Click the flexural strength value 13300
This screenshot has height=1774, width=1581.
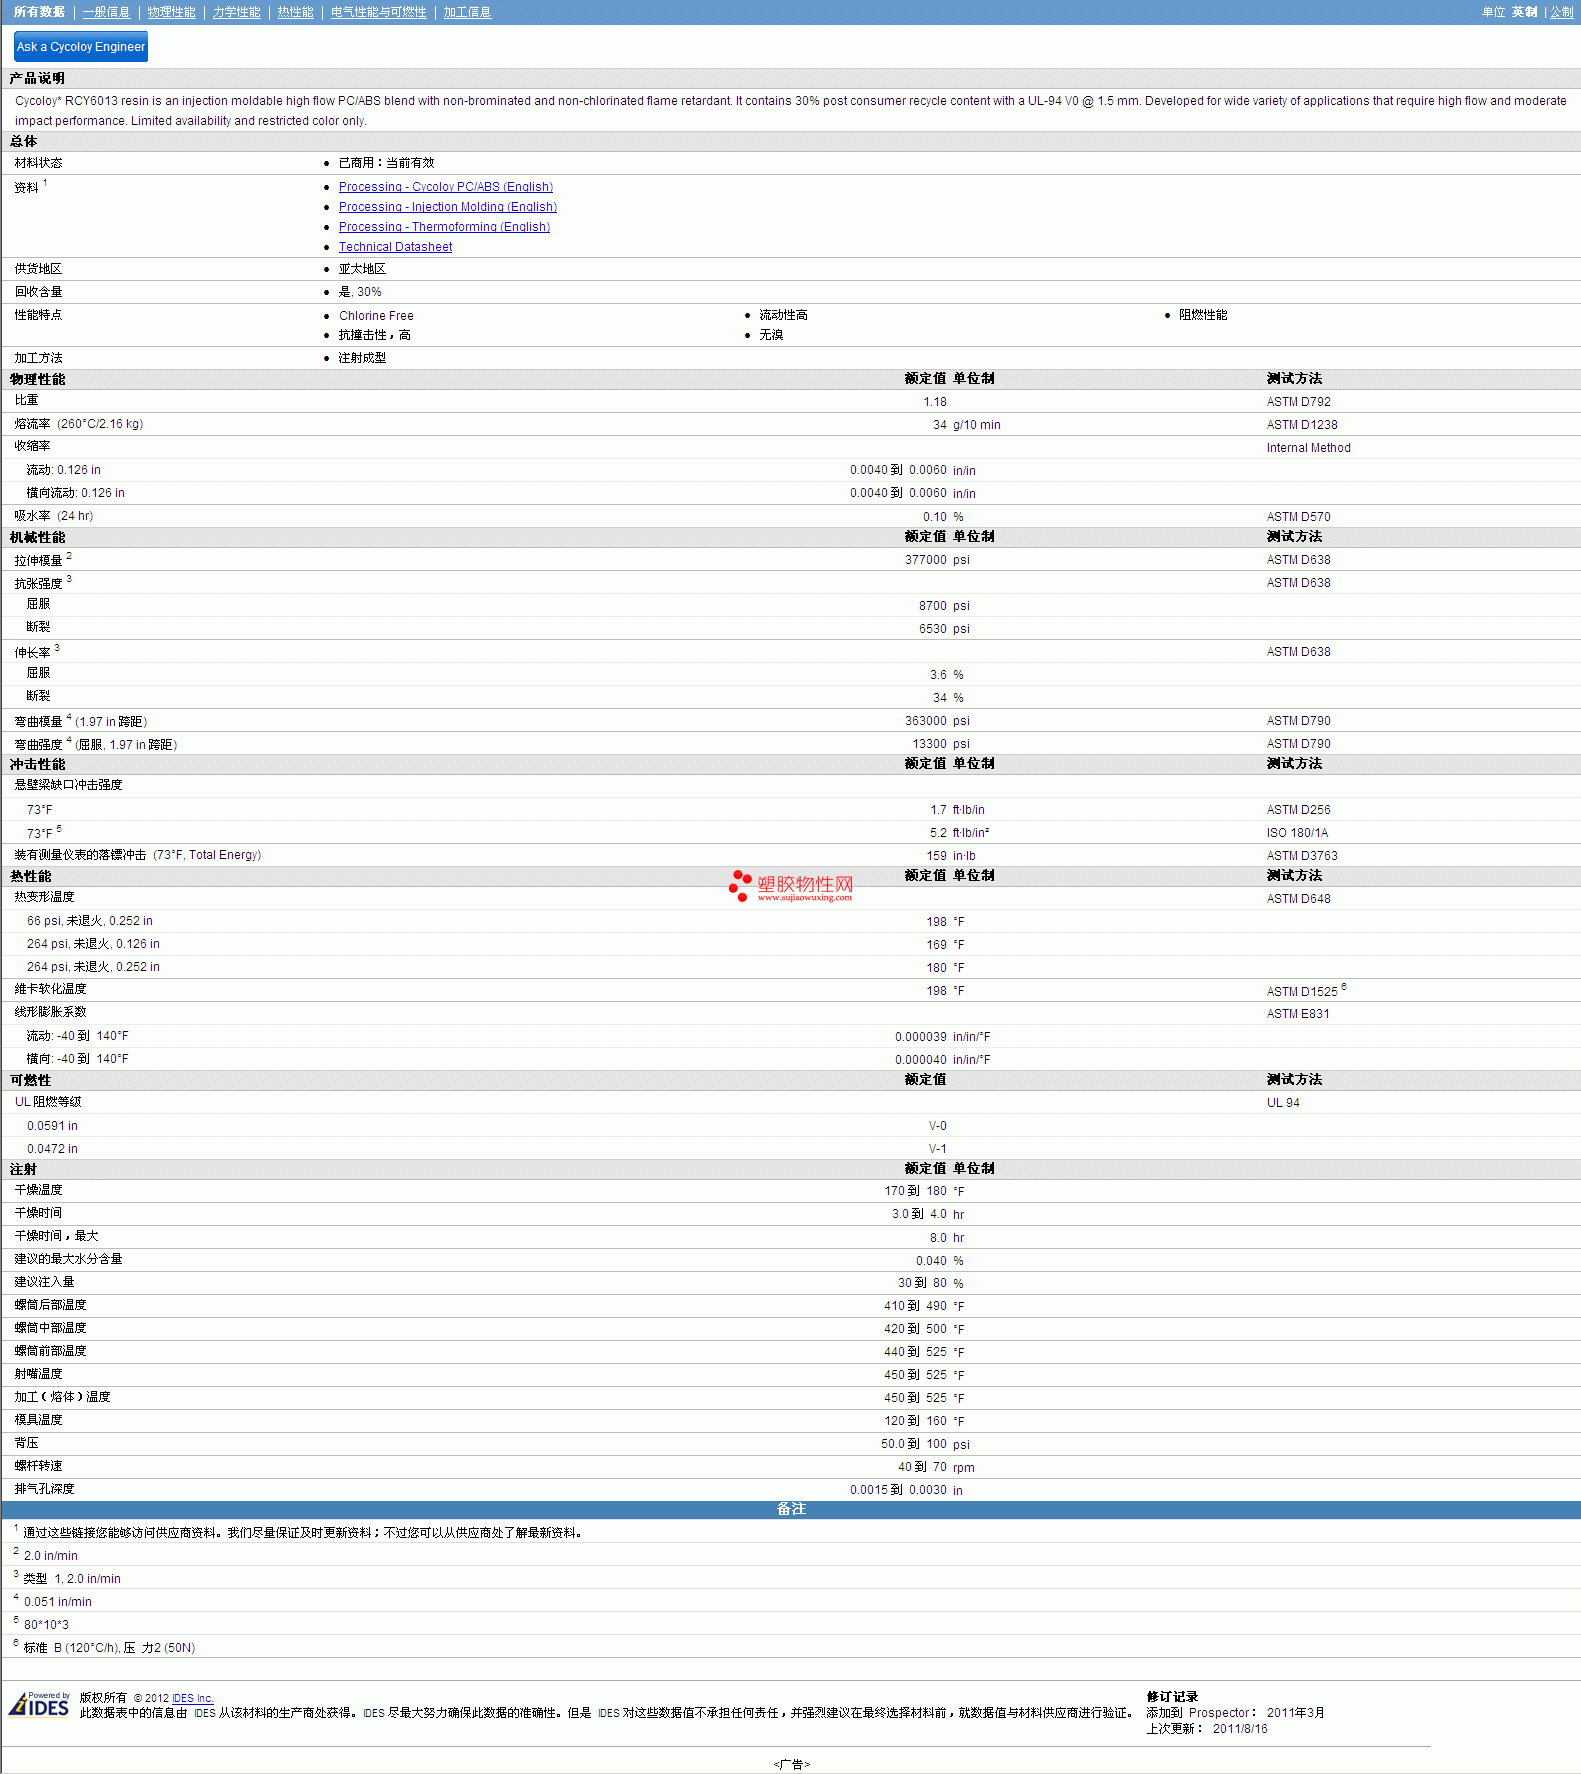point(929,744)
